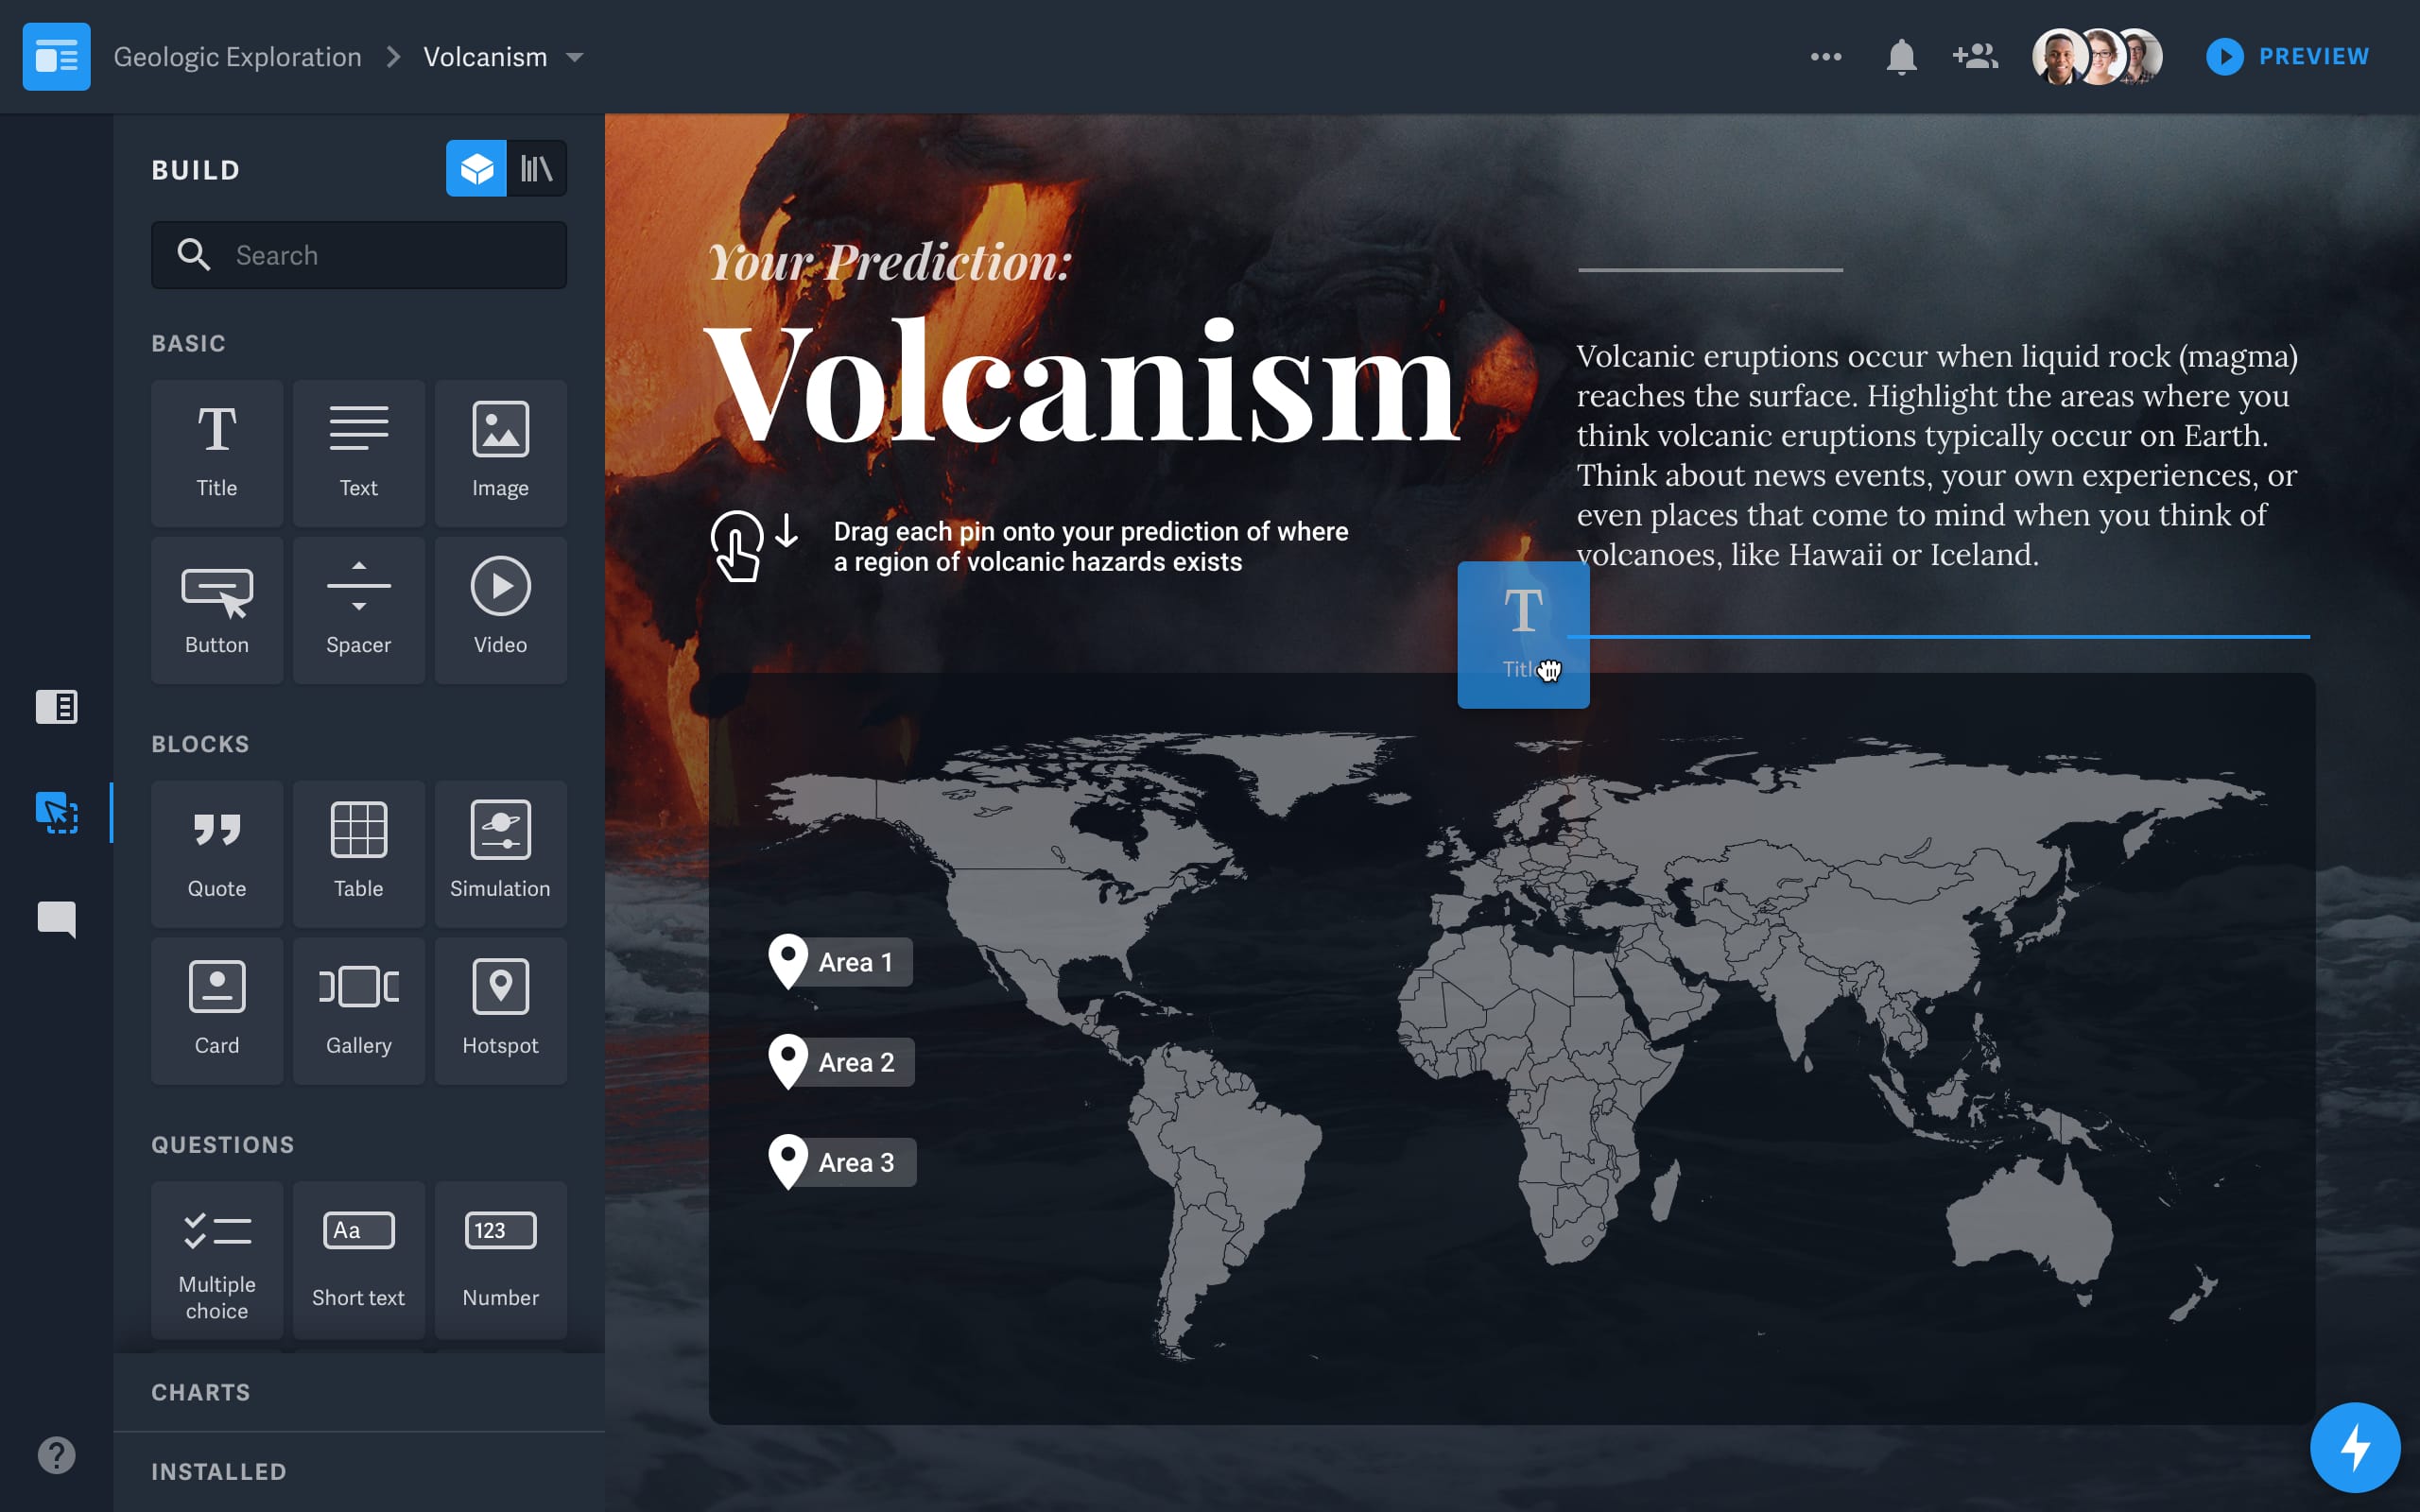
Task: Click the notifications bell icon
Action: (x=1900, y=57)
